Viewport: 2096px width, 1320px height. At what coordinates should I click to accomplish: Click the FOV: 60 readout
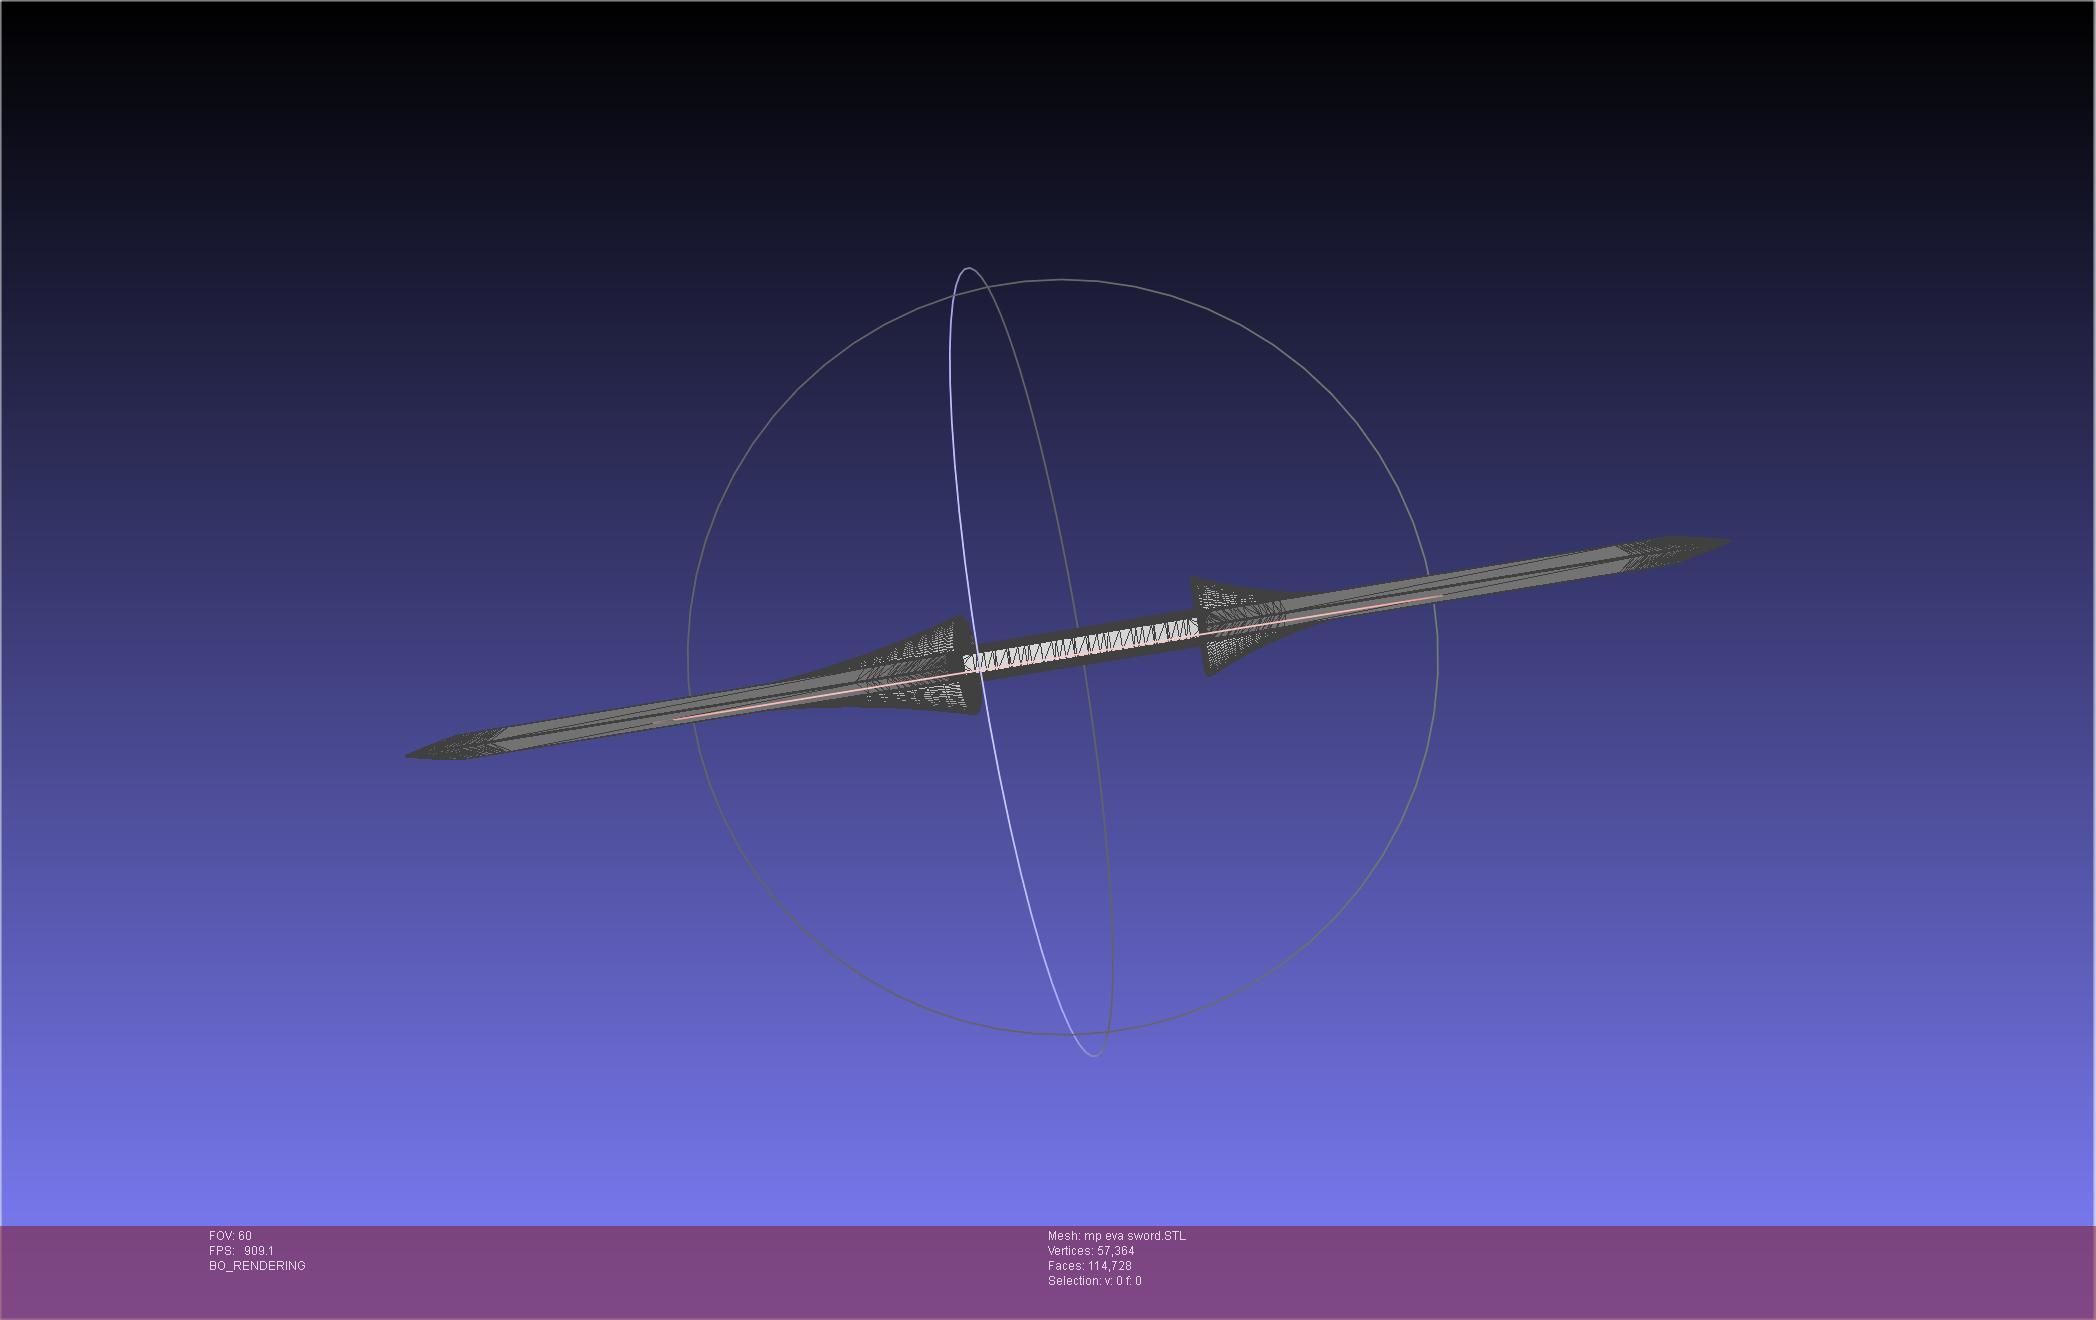pos(230,1236)
